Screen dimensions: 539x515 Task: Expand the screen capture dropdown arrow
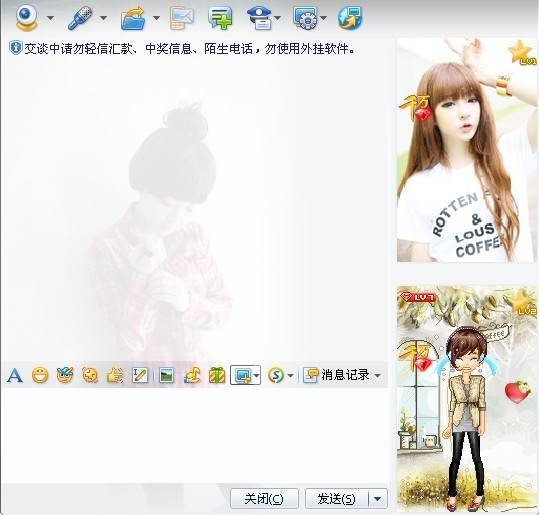click(256, 375)
